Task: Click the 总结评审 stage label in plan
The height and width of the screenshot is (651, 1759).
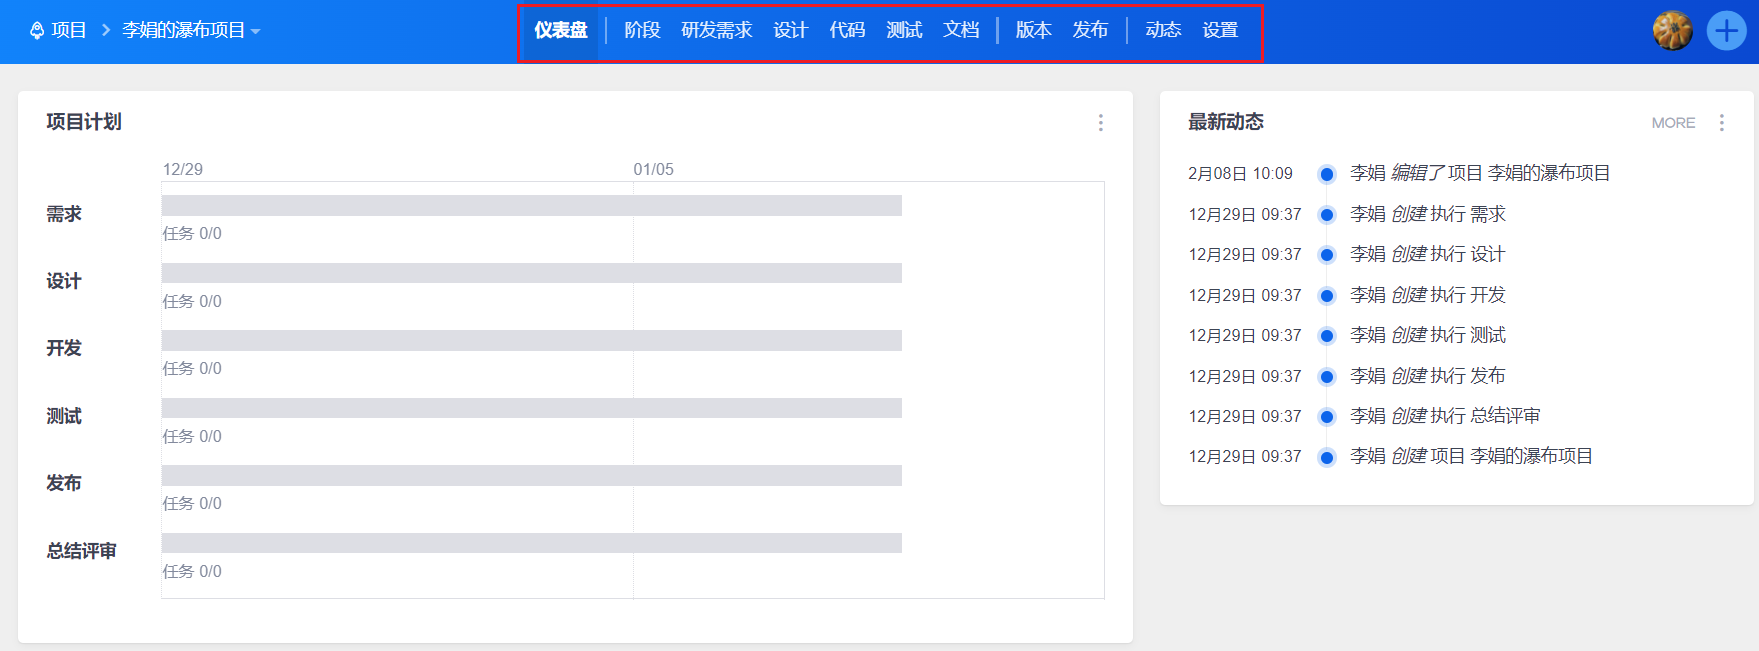Action: coord(81,551)
